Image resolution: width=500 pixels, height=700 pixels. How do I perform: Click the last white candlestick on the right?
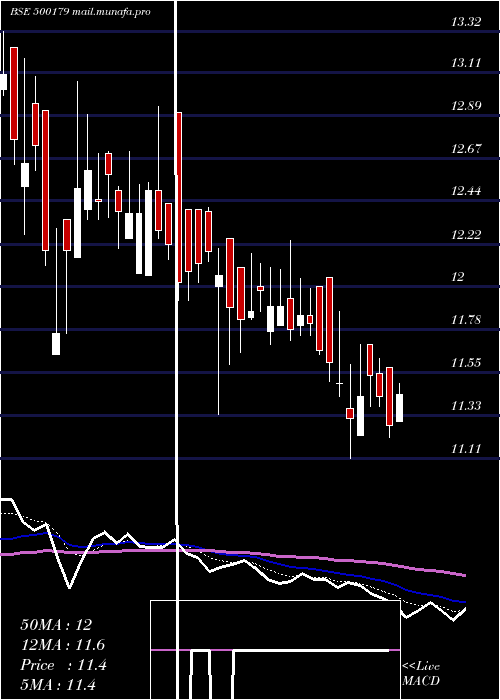click(399, 408)
